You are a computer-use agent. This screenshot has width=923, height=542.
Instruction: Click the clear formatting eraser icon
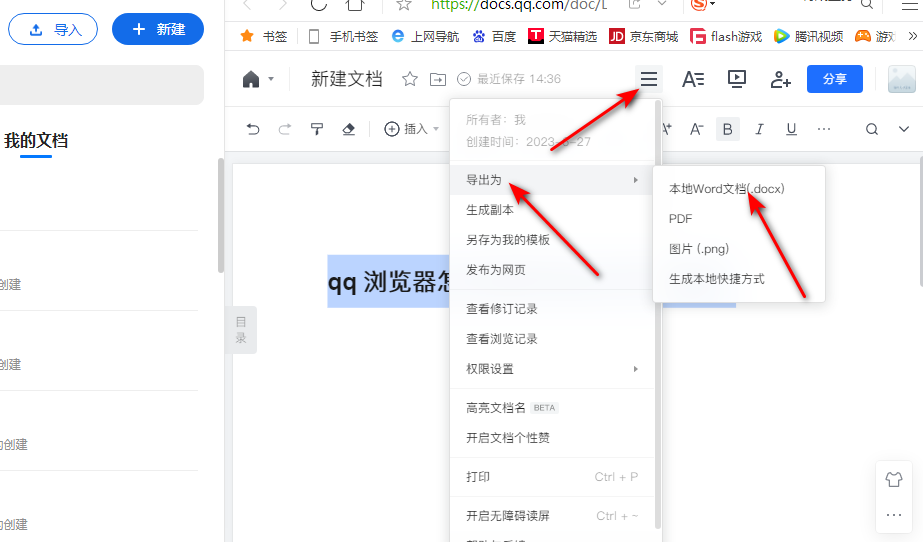pyautogui.click(x=348, y=129)
